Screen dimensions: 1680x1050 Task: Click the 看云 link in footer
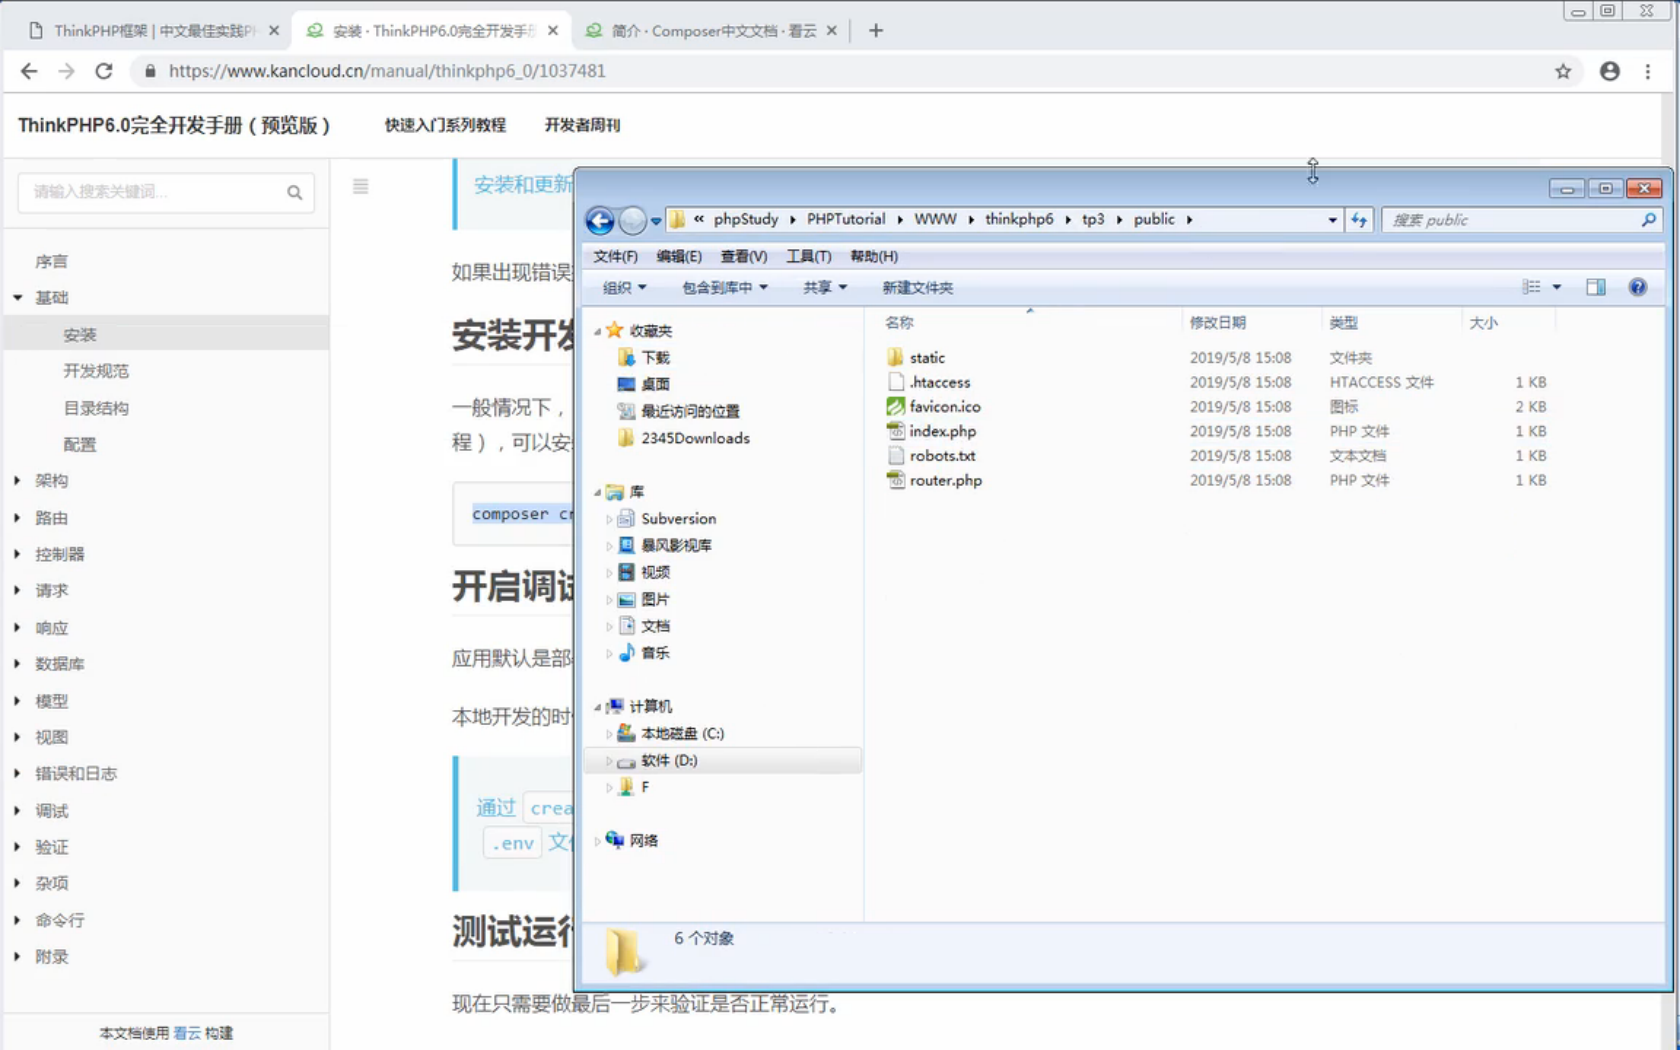(187, 1033)
